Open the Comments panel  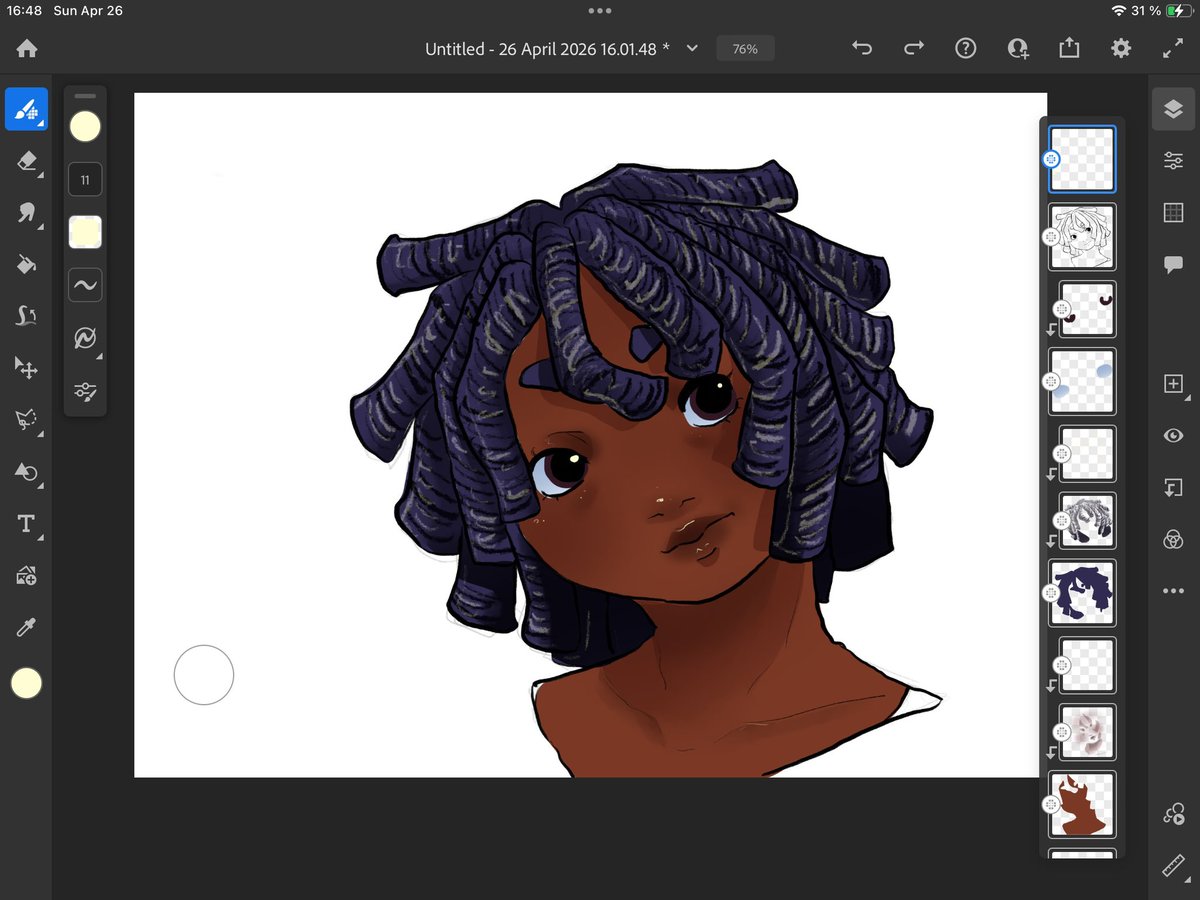point(1173,265)
